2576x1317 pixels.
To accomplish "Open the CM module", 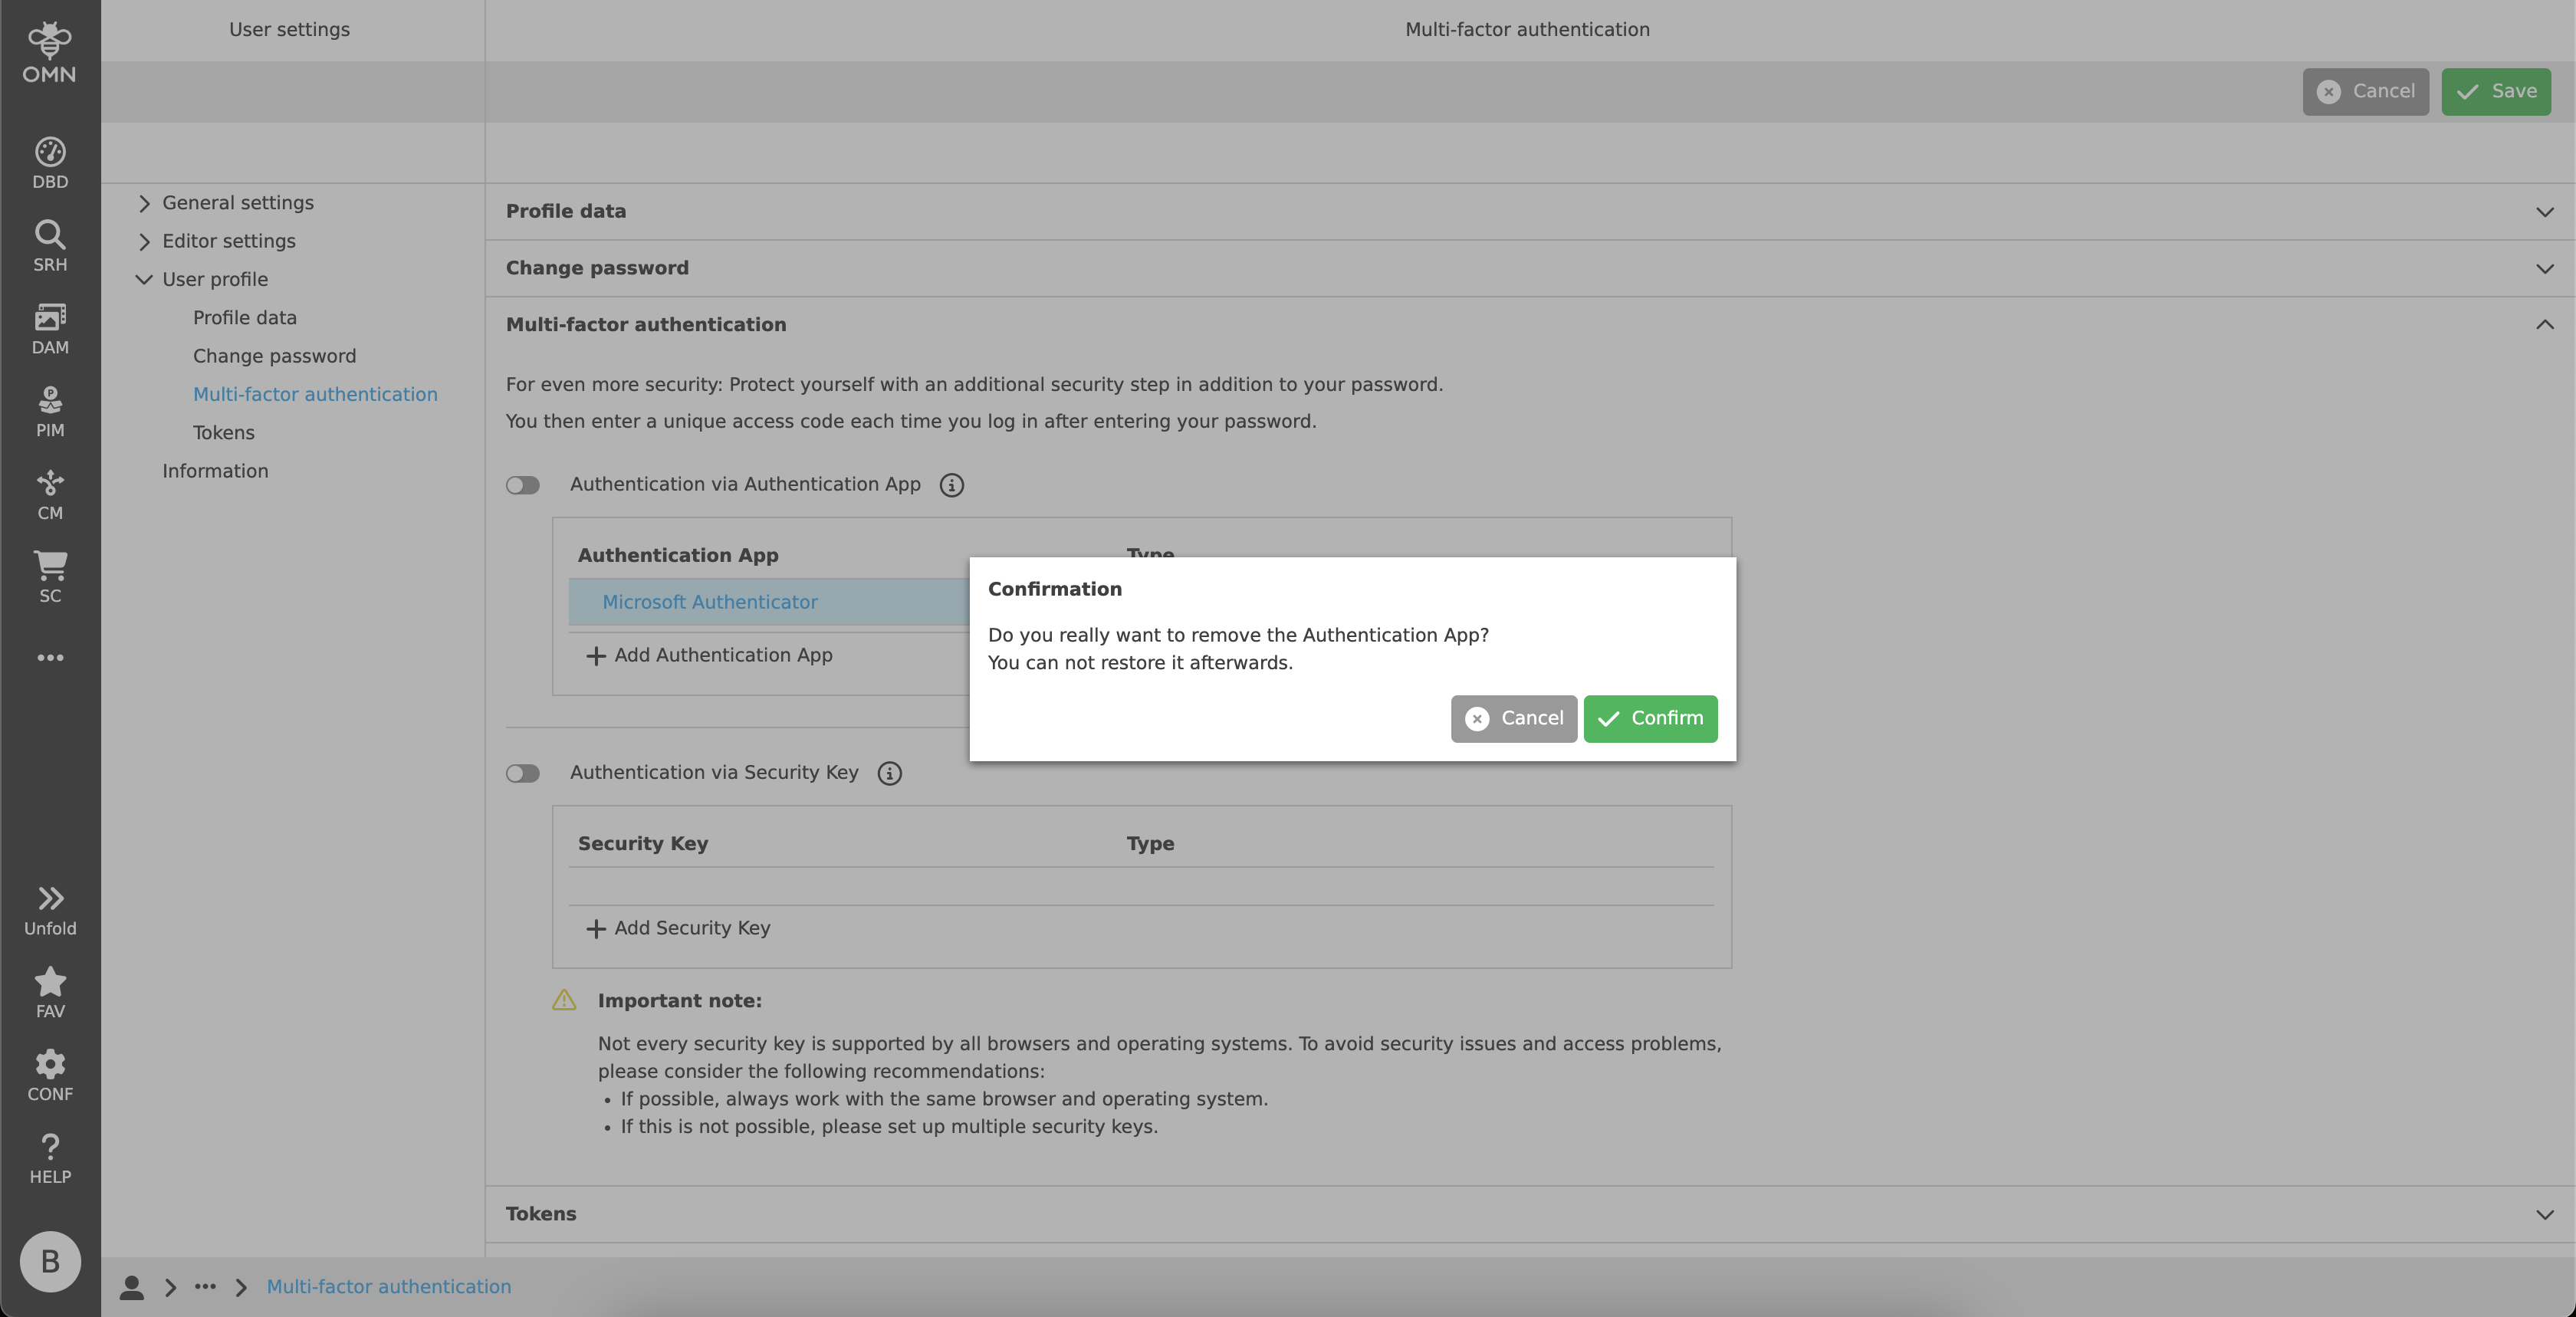I will (49, 493).
